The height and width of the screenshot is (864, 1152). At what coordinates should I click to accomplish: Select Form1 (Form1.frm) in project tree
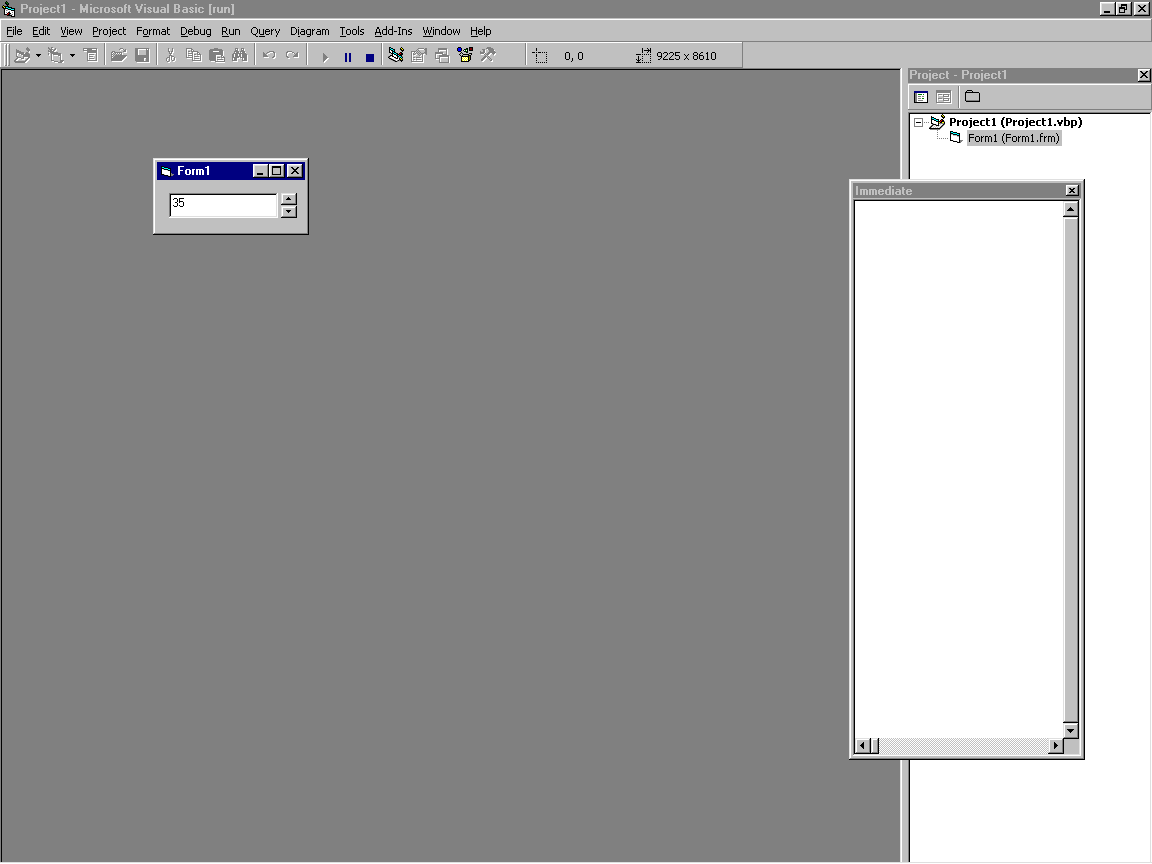coord(1013,138)
